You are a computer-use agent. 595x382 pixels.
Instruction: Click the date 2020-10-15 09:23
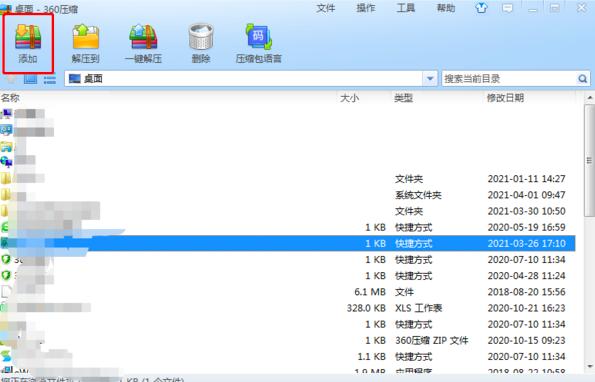pos(527,340)
